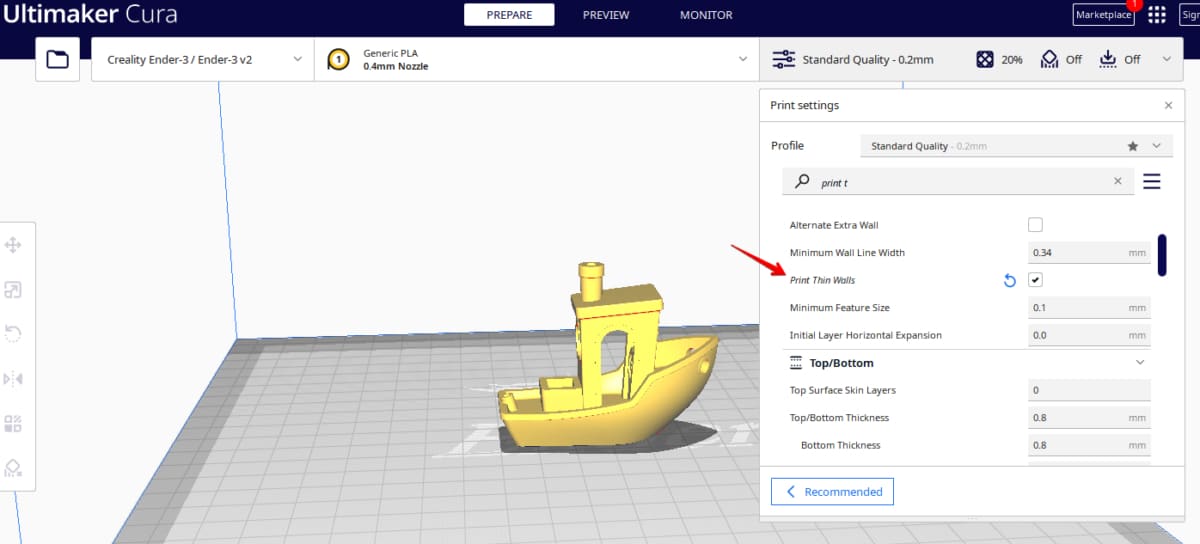
Task: Select the Support Blocker tool
Action: tap(14, 468)
